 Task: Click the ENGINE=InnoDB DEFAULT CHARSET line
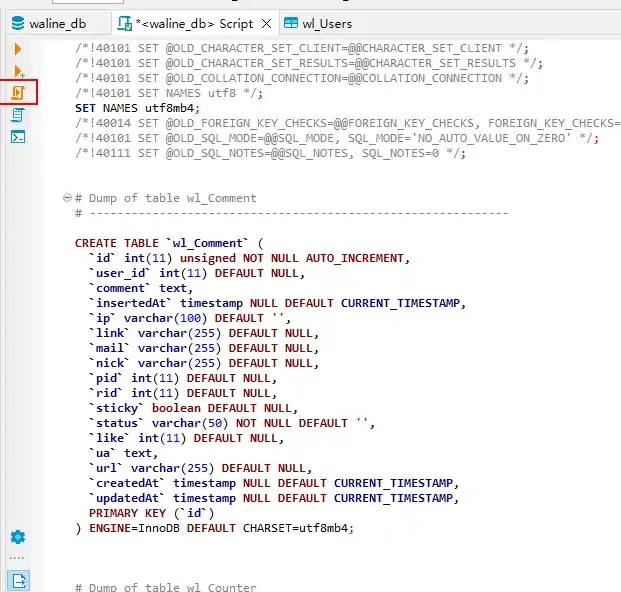click(x=214, y=528)
